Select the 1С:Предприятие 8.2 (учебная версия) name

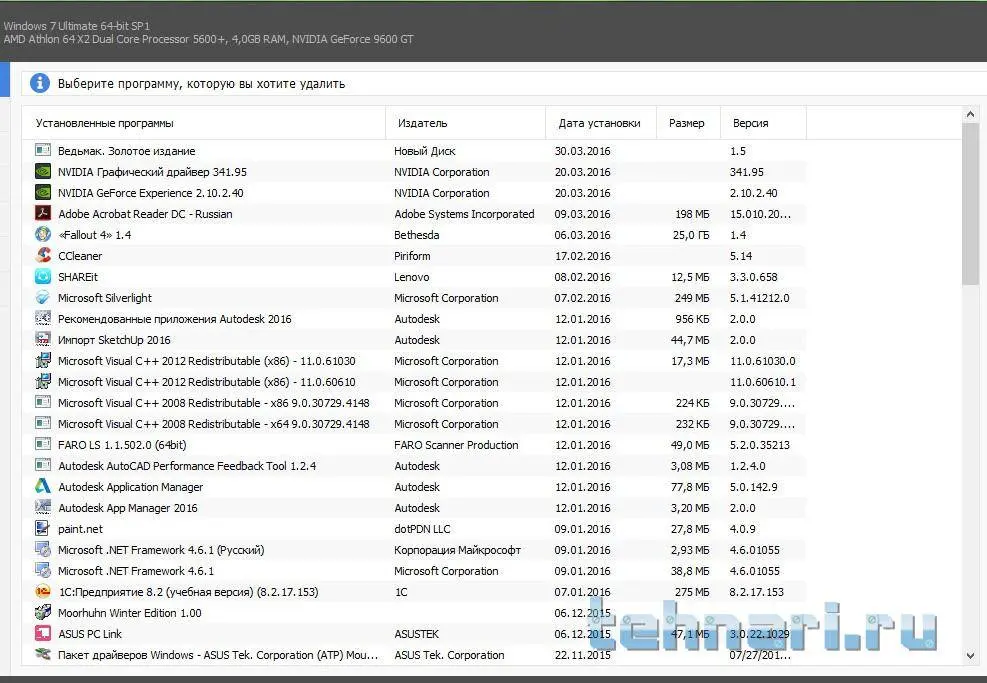[188, 592]
